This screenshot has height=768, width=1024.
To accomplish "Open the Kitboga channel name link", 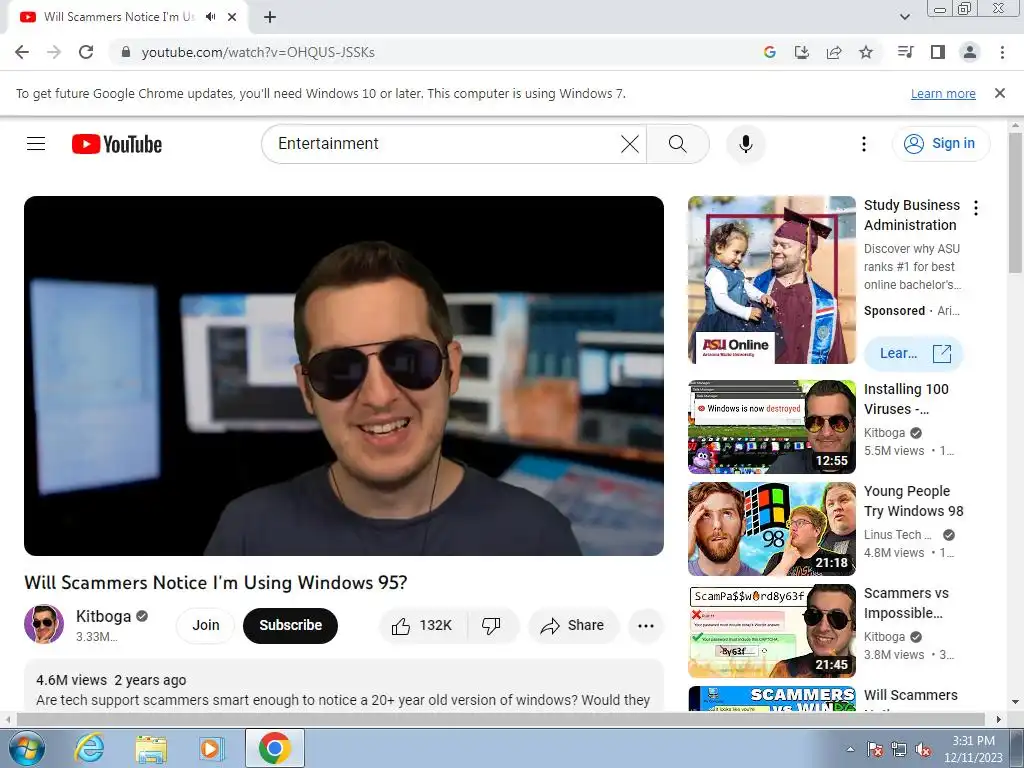I will click(x=103, y=616).
